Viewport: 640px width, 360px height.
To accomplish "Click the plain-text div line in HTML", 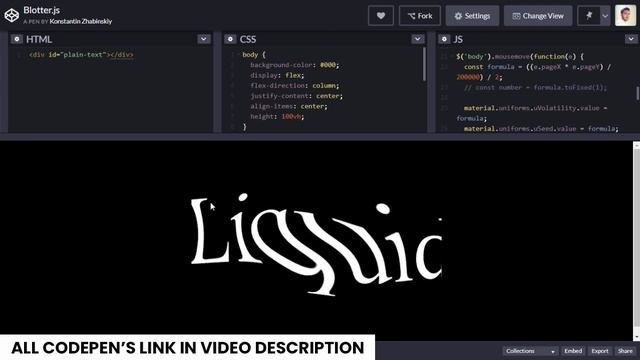I will (x=81, y=55).
